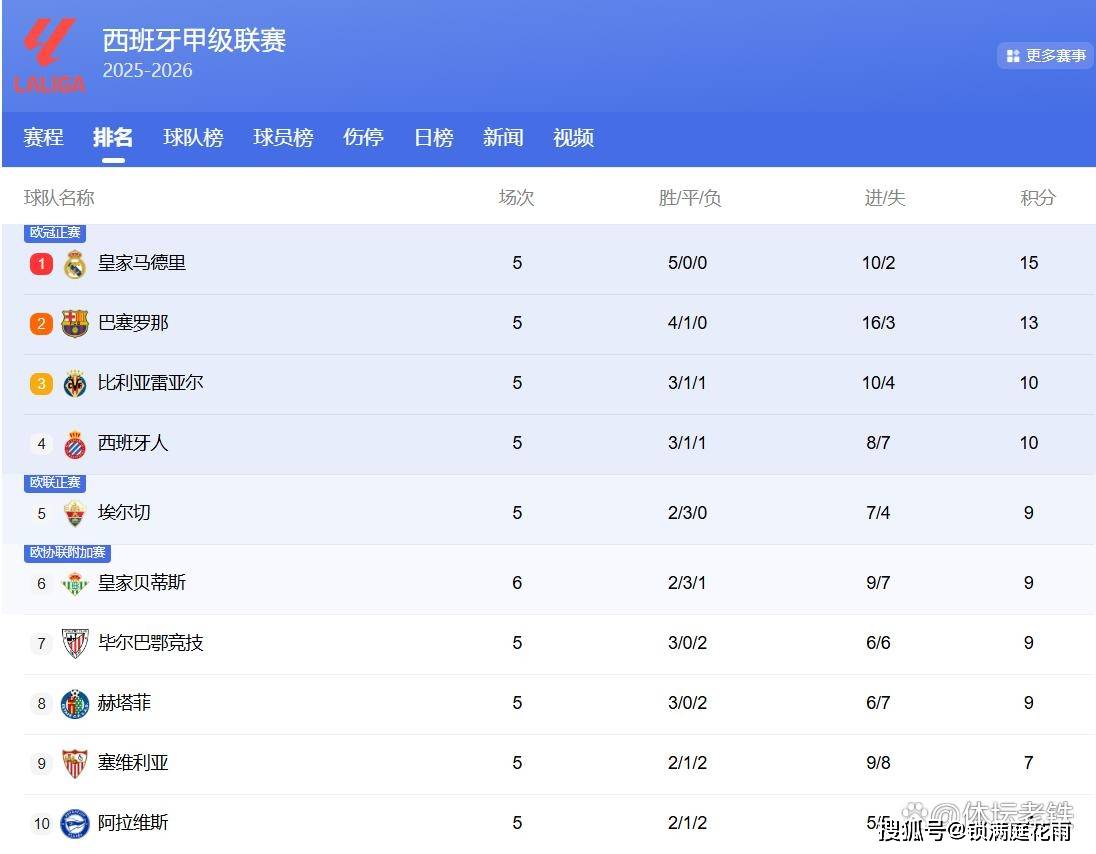Click Real Madrid's 15 points cell
This screenshot has height=854, width=1096.
tap(1029, 263)
